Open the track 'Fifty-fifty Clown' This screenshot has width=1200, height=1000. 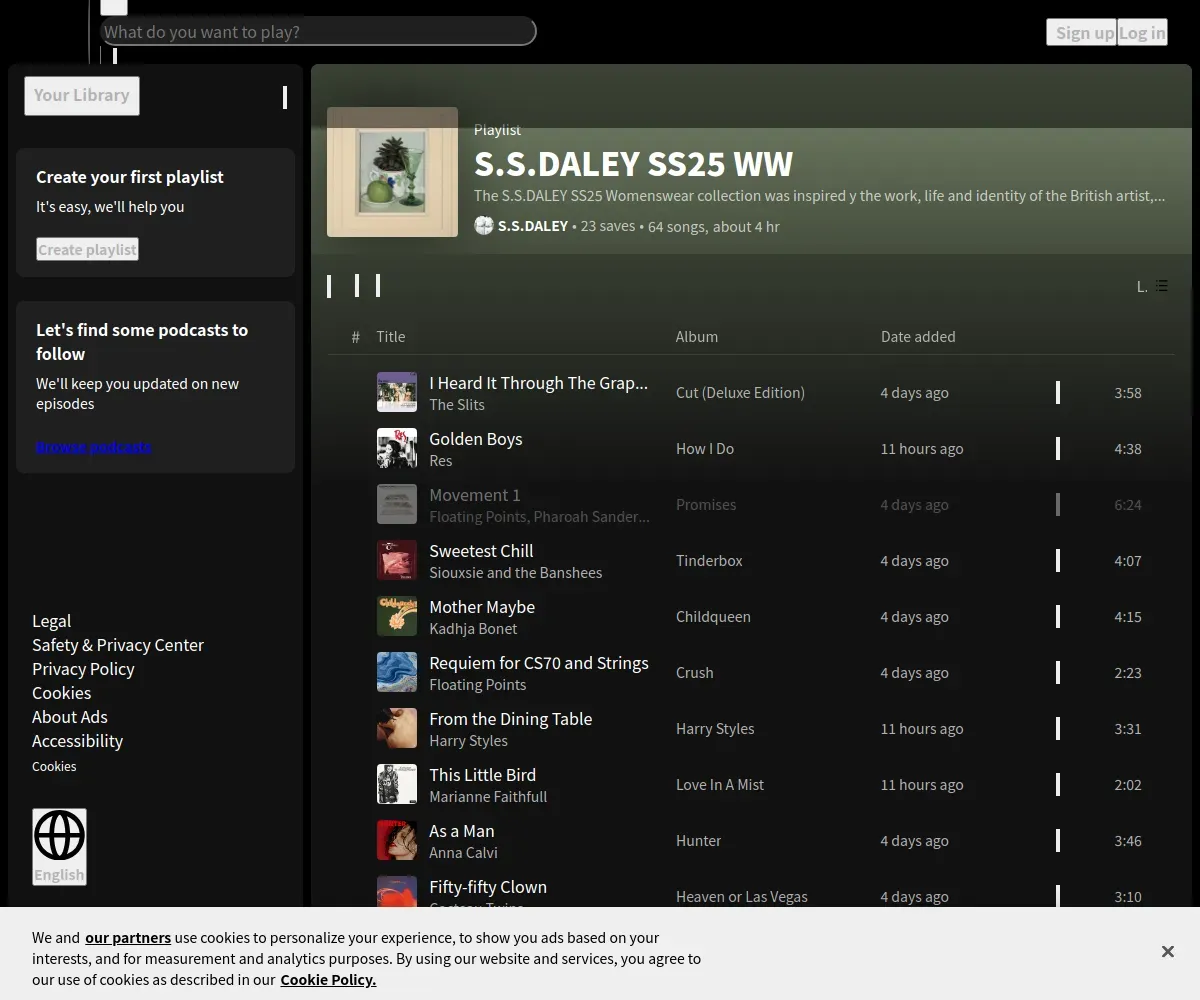[488, 887]
